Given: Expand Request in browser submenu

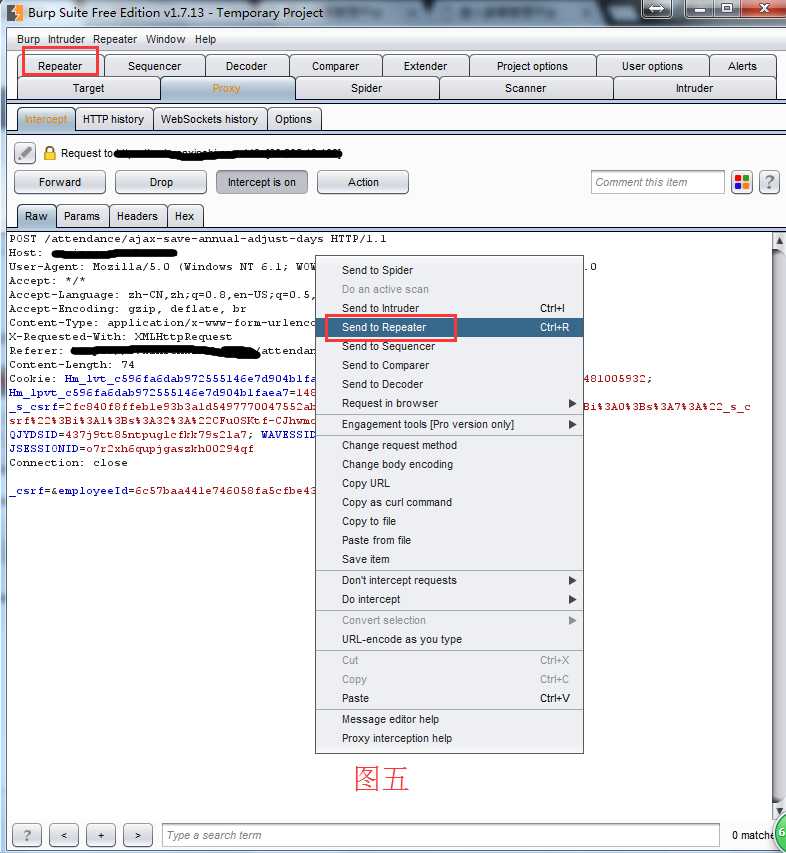Looking at the screenshot, I should point(449,403).
